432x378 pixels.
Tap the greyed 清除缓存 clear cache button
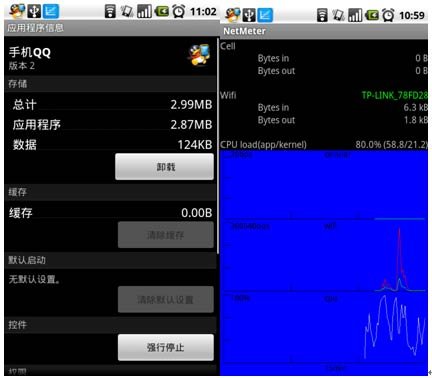[x=166, y=235]
